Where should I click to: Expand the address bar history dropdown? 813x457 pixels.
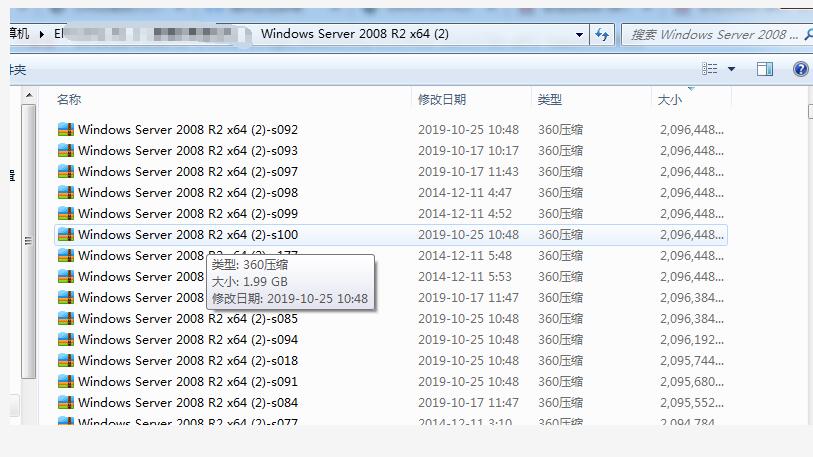tap(579, 35)
